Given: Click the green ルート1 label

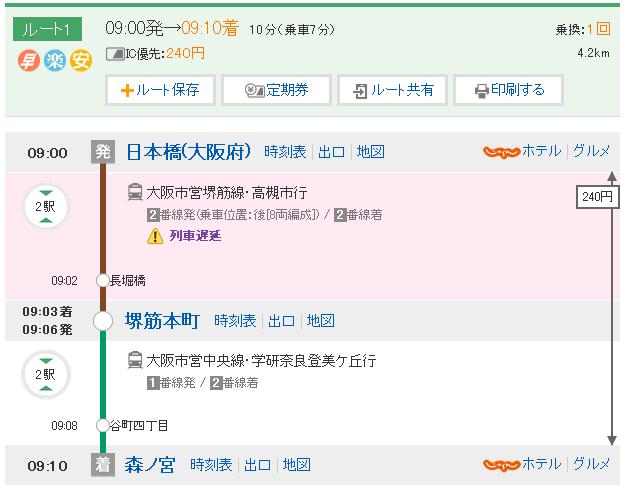Looking at the screenshot, I should [47, 29].
